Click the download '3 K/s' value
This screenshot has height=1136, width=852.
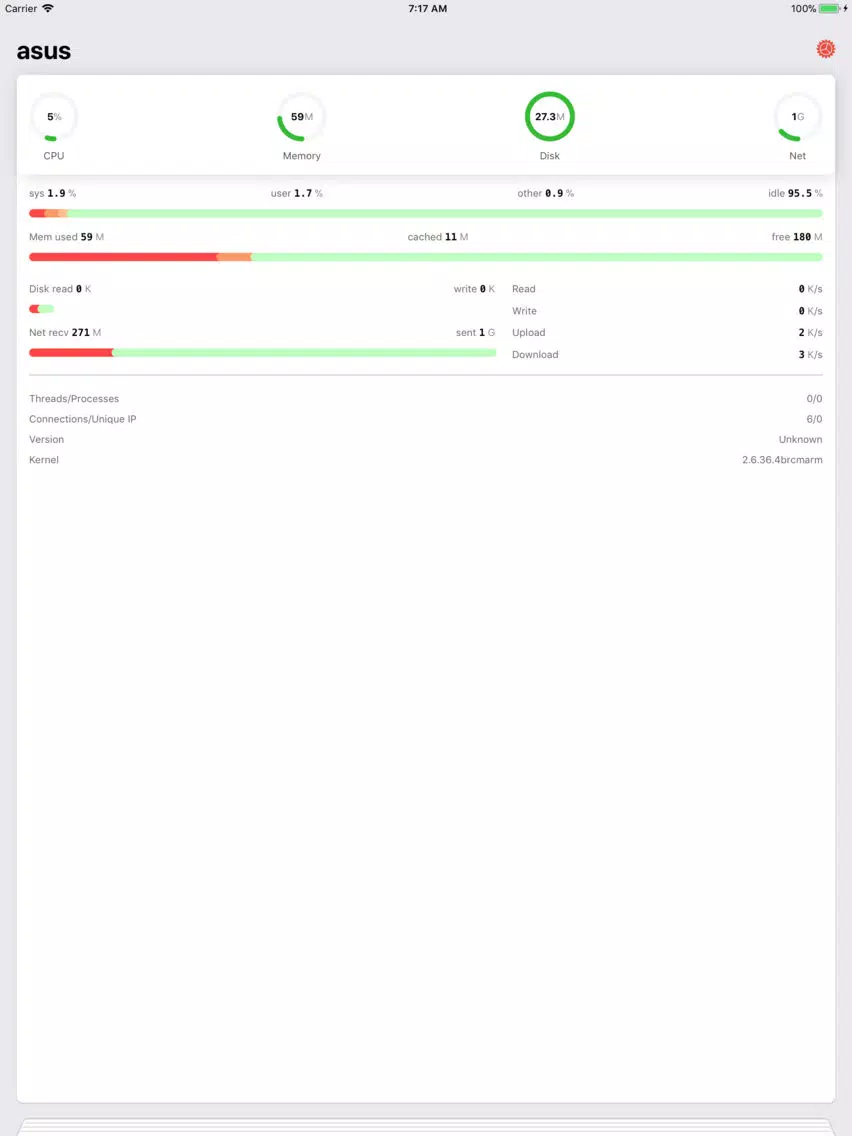(x=810, y=354)
